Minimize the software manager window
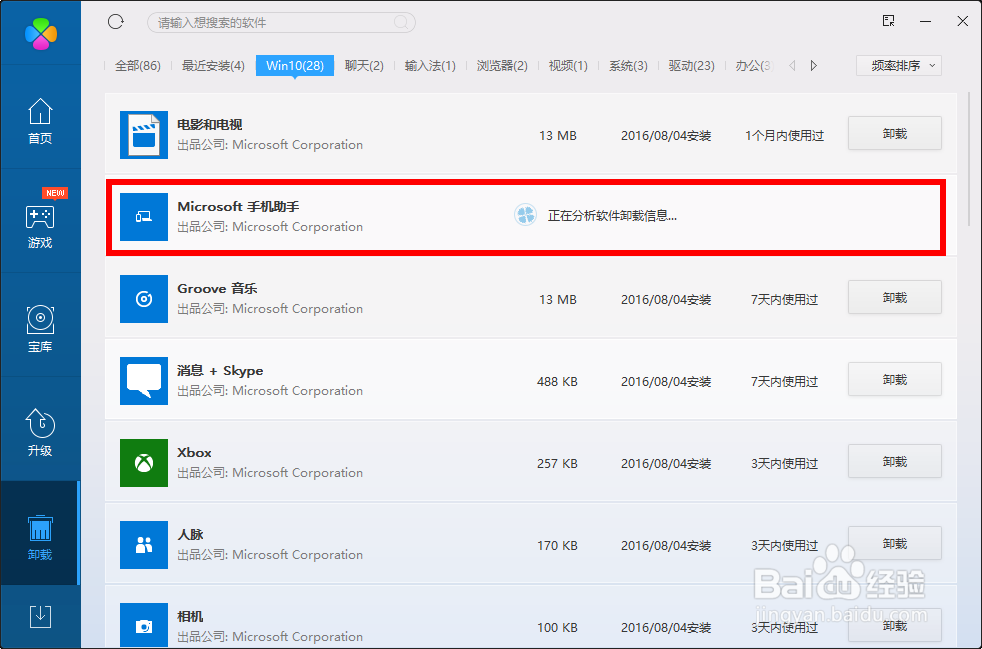 coord(926,21)
